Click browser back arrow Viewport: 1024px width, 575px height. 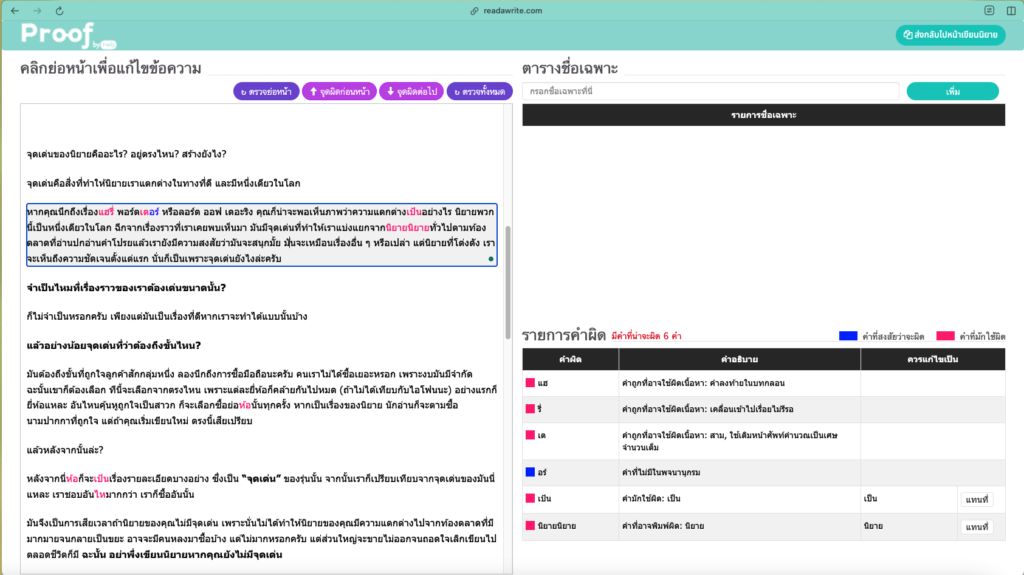[x=14, y=10]
